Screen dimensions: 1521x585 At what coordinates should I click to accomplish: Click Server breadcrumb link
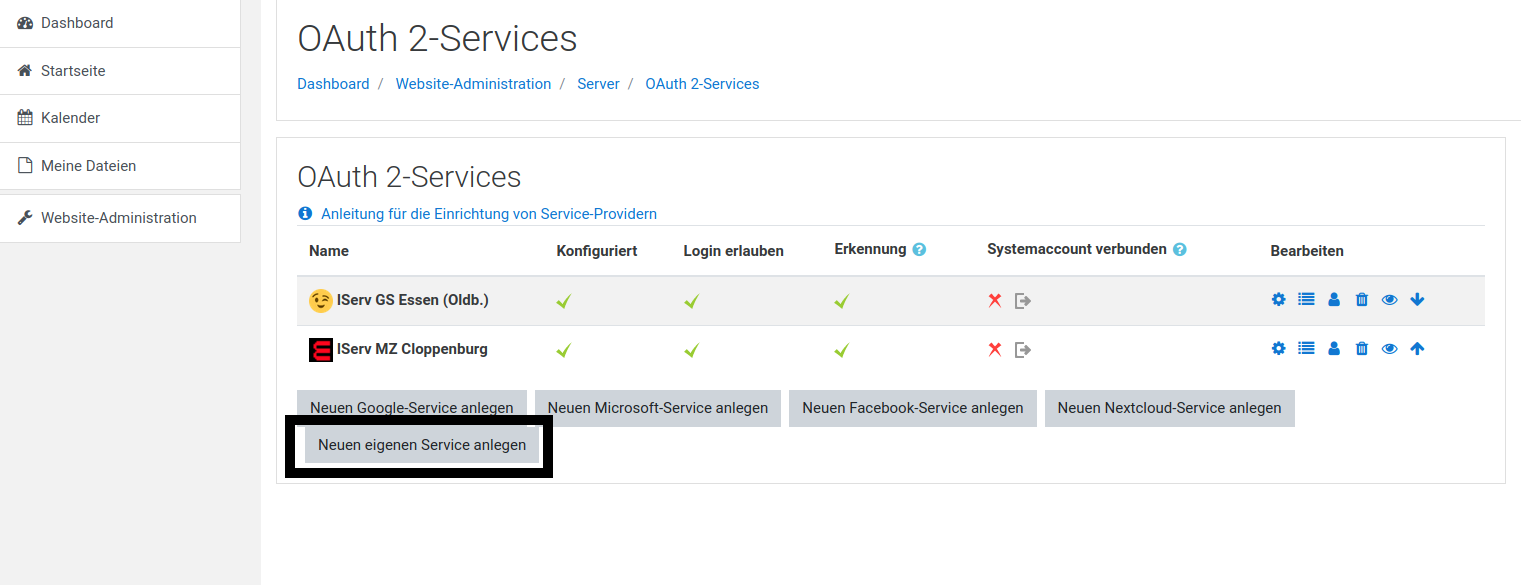[x=598, y=84]
